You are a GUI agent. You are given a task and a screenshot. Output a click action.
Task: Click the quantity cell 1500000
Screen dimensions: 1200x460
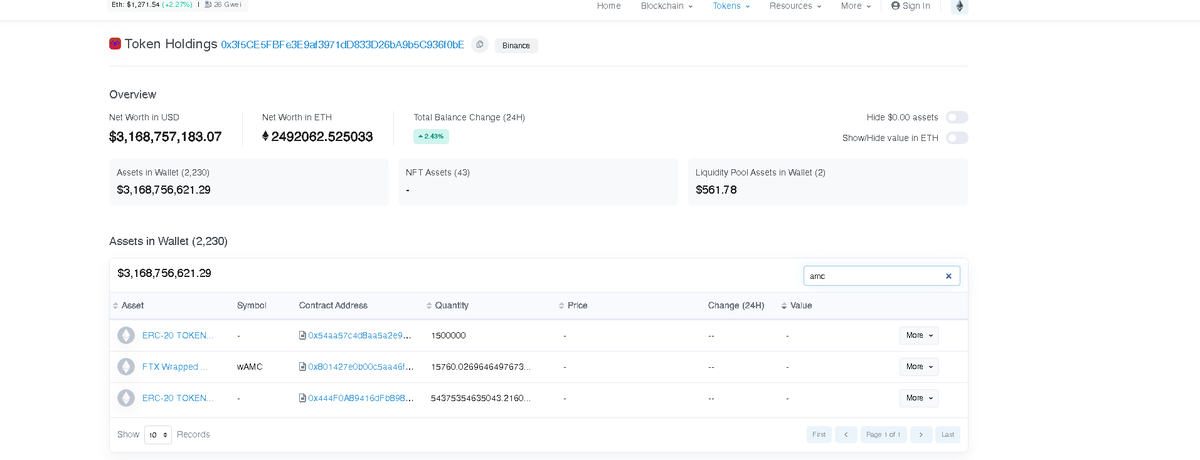pyautogui.click(x=448, y=336)
